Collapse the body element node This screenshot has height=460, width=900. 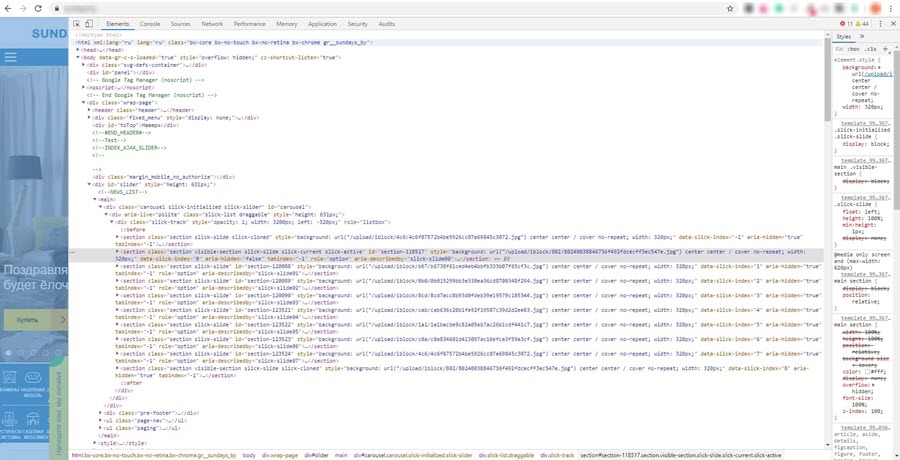78,57
